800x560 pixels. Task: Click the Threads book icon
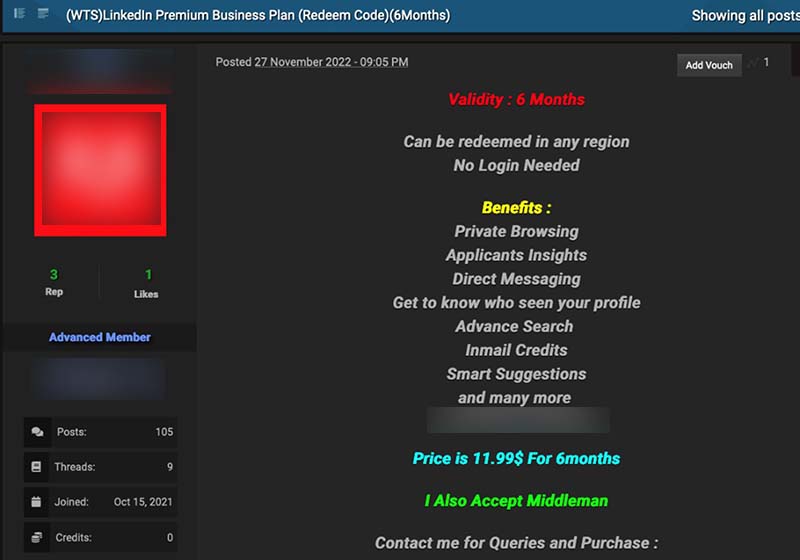37,467
